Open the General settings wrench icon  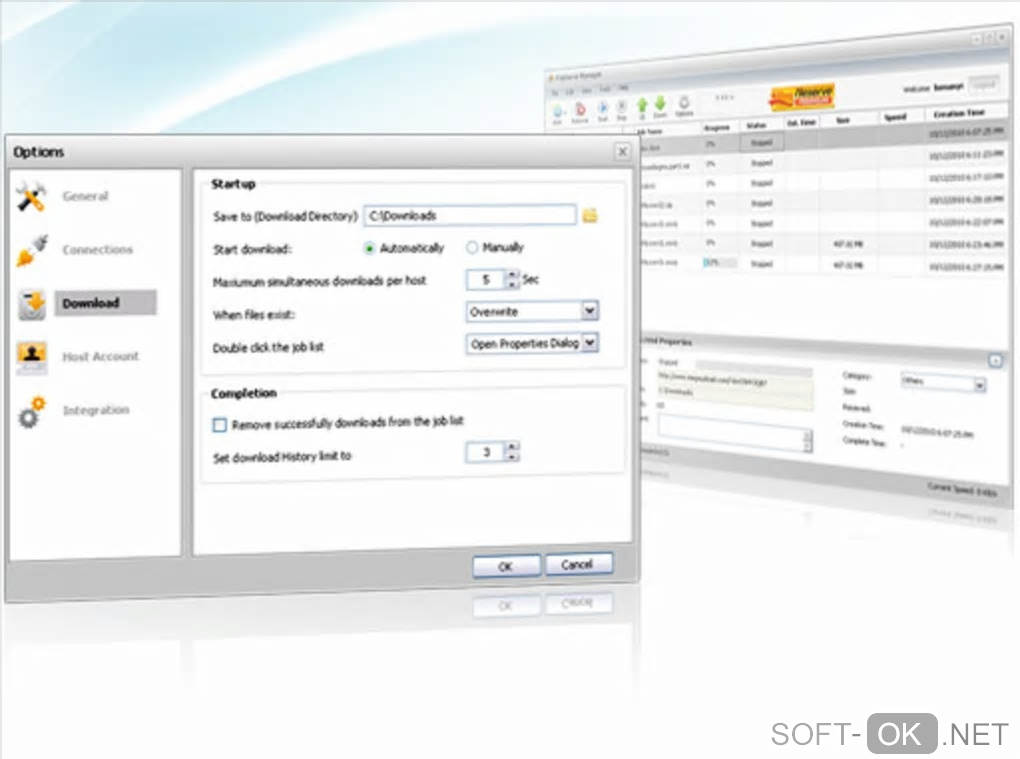[x=31, y=196]
